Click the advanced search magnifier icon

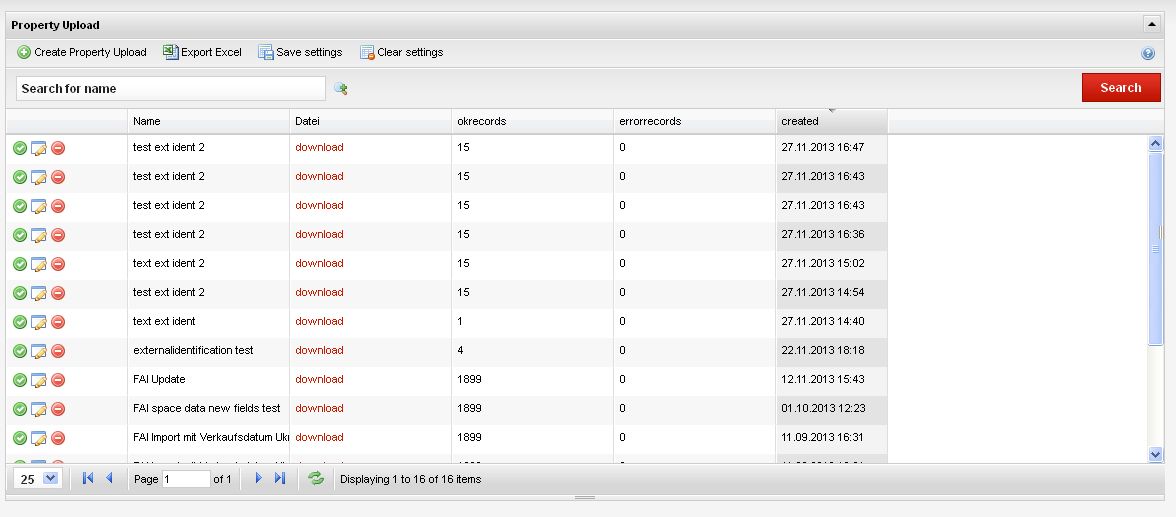coord(340,89)
